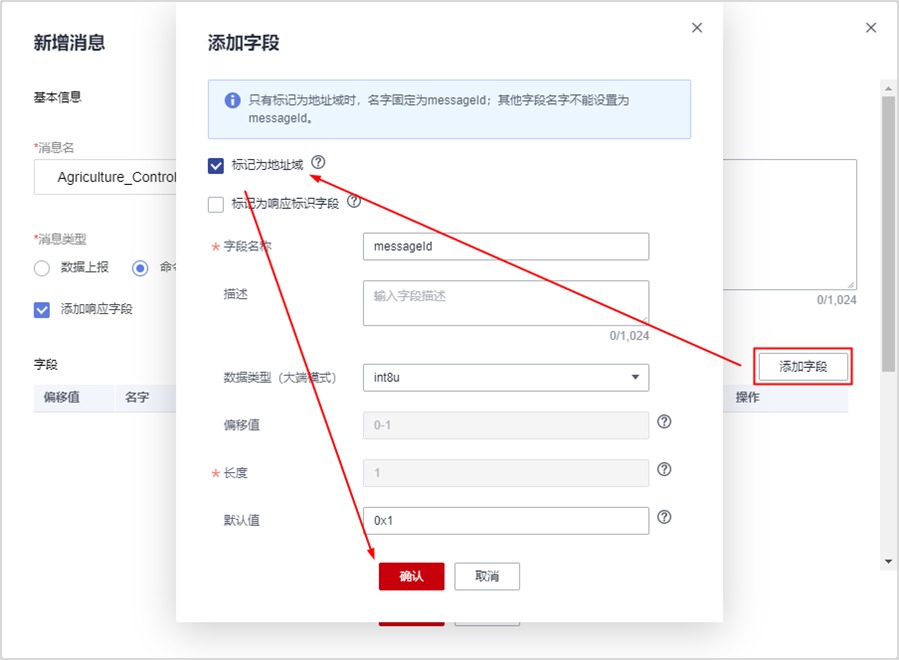
Task: Click the 确认 button
Action: click(411, 576)
